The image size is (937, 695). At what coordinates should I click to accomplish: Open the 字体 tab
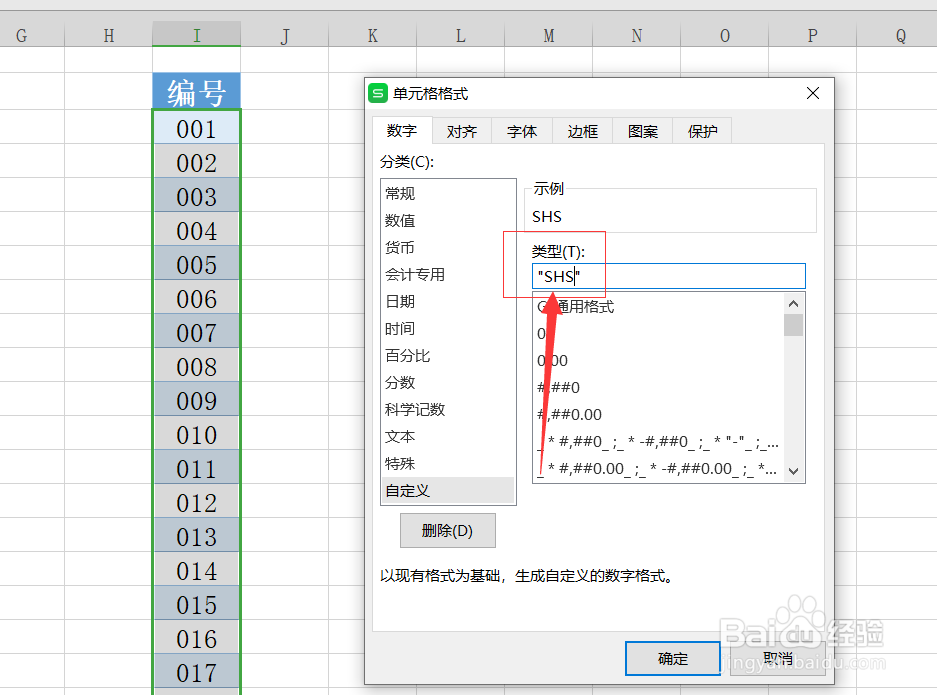pyautogui.click(x=521, y=130)
